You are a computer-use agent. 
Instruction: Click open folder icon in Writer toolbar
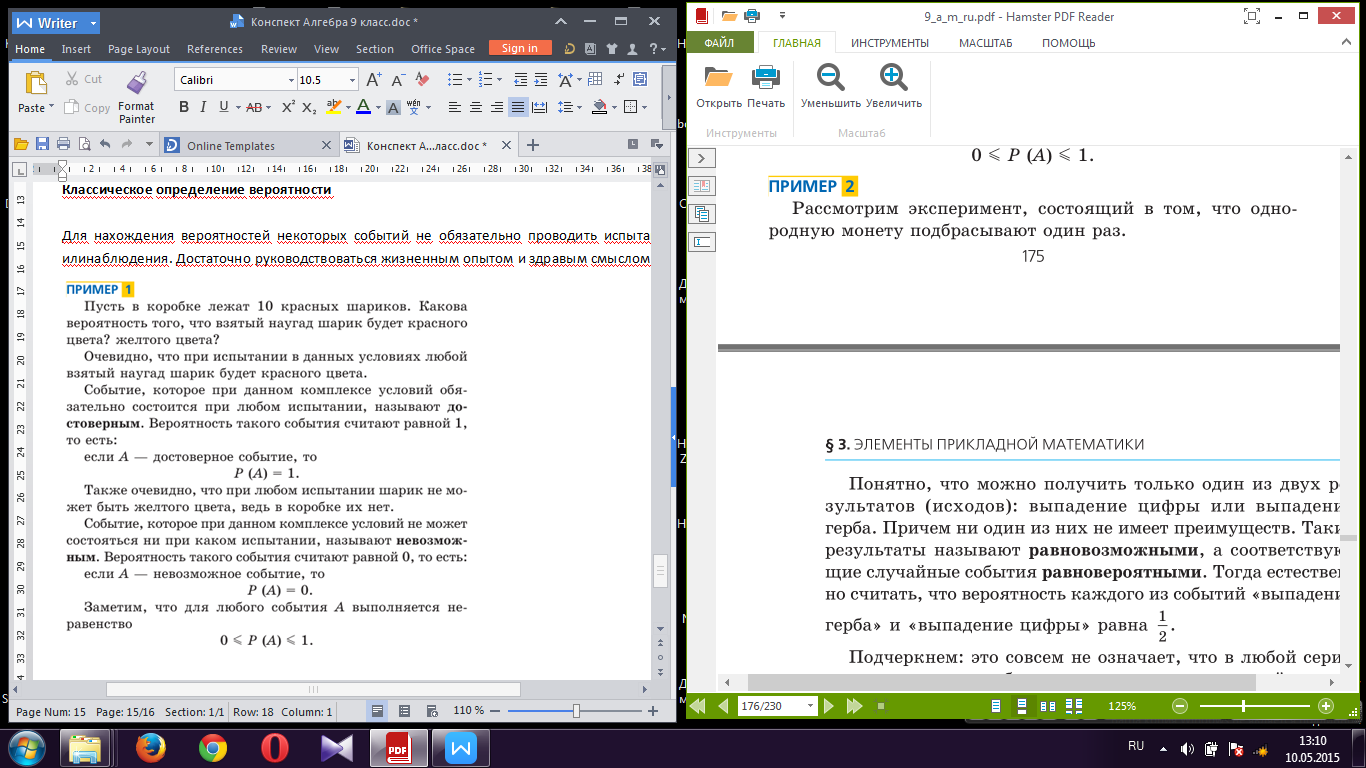tap(21, 145)
